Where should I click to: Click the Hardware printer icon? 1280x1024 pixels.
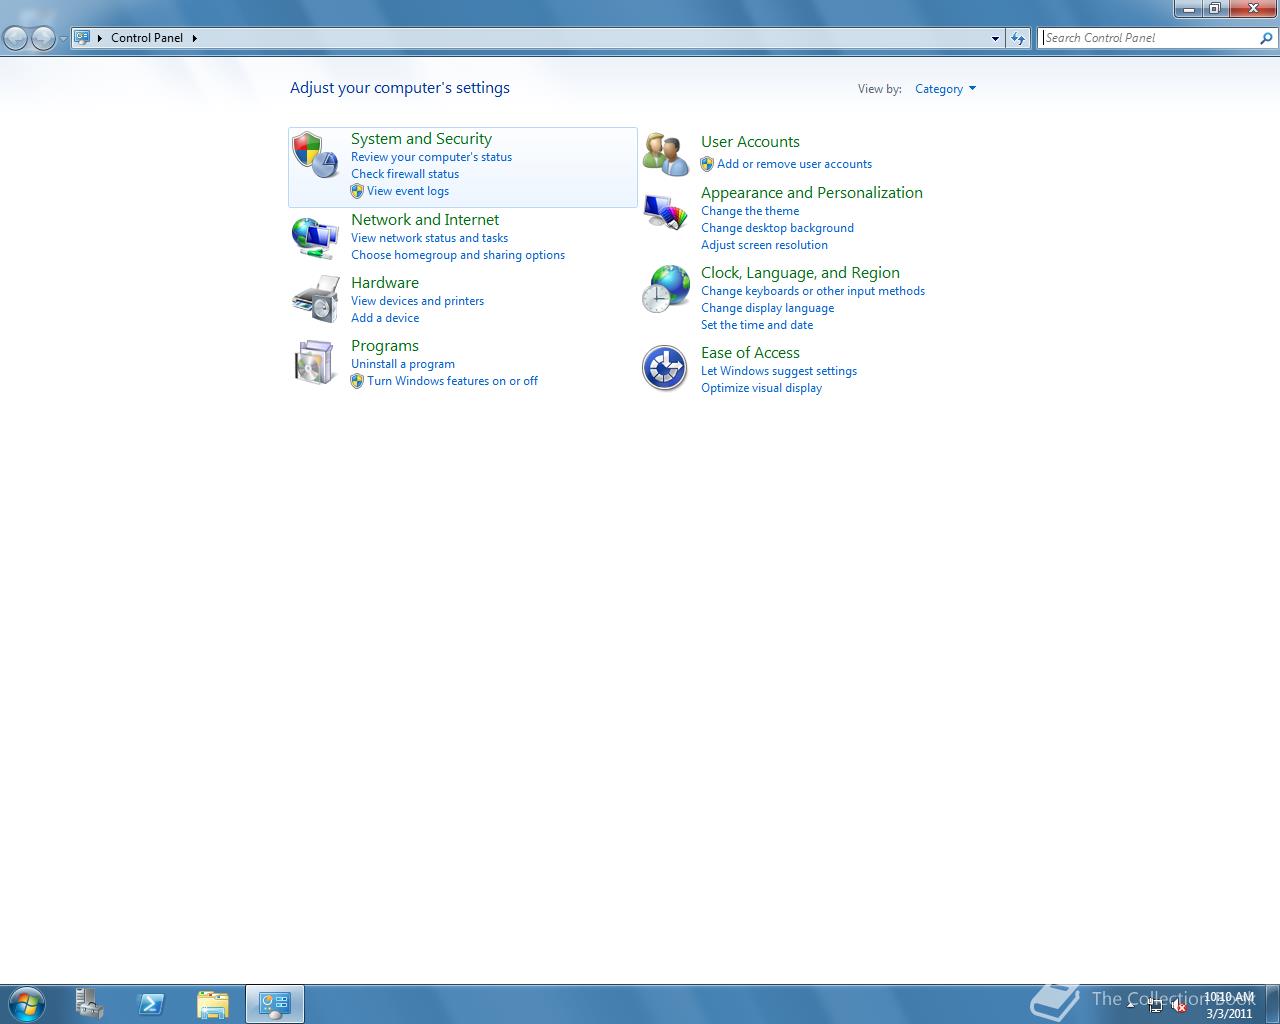(315, 300)
